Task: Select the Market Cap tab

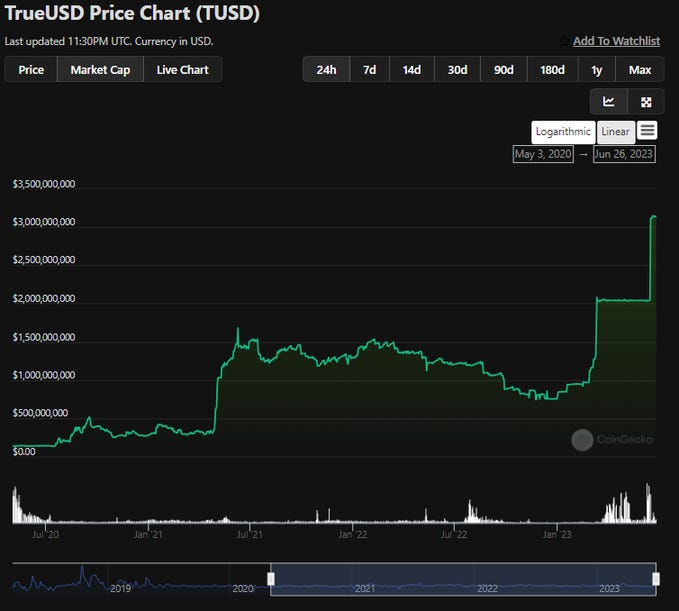Action: click(x=100, y=70)
